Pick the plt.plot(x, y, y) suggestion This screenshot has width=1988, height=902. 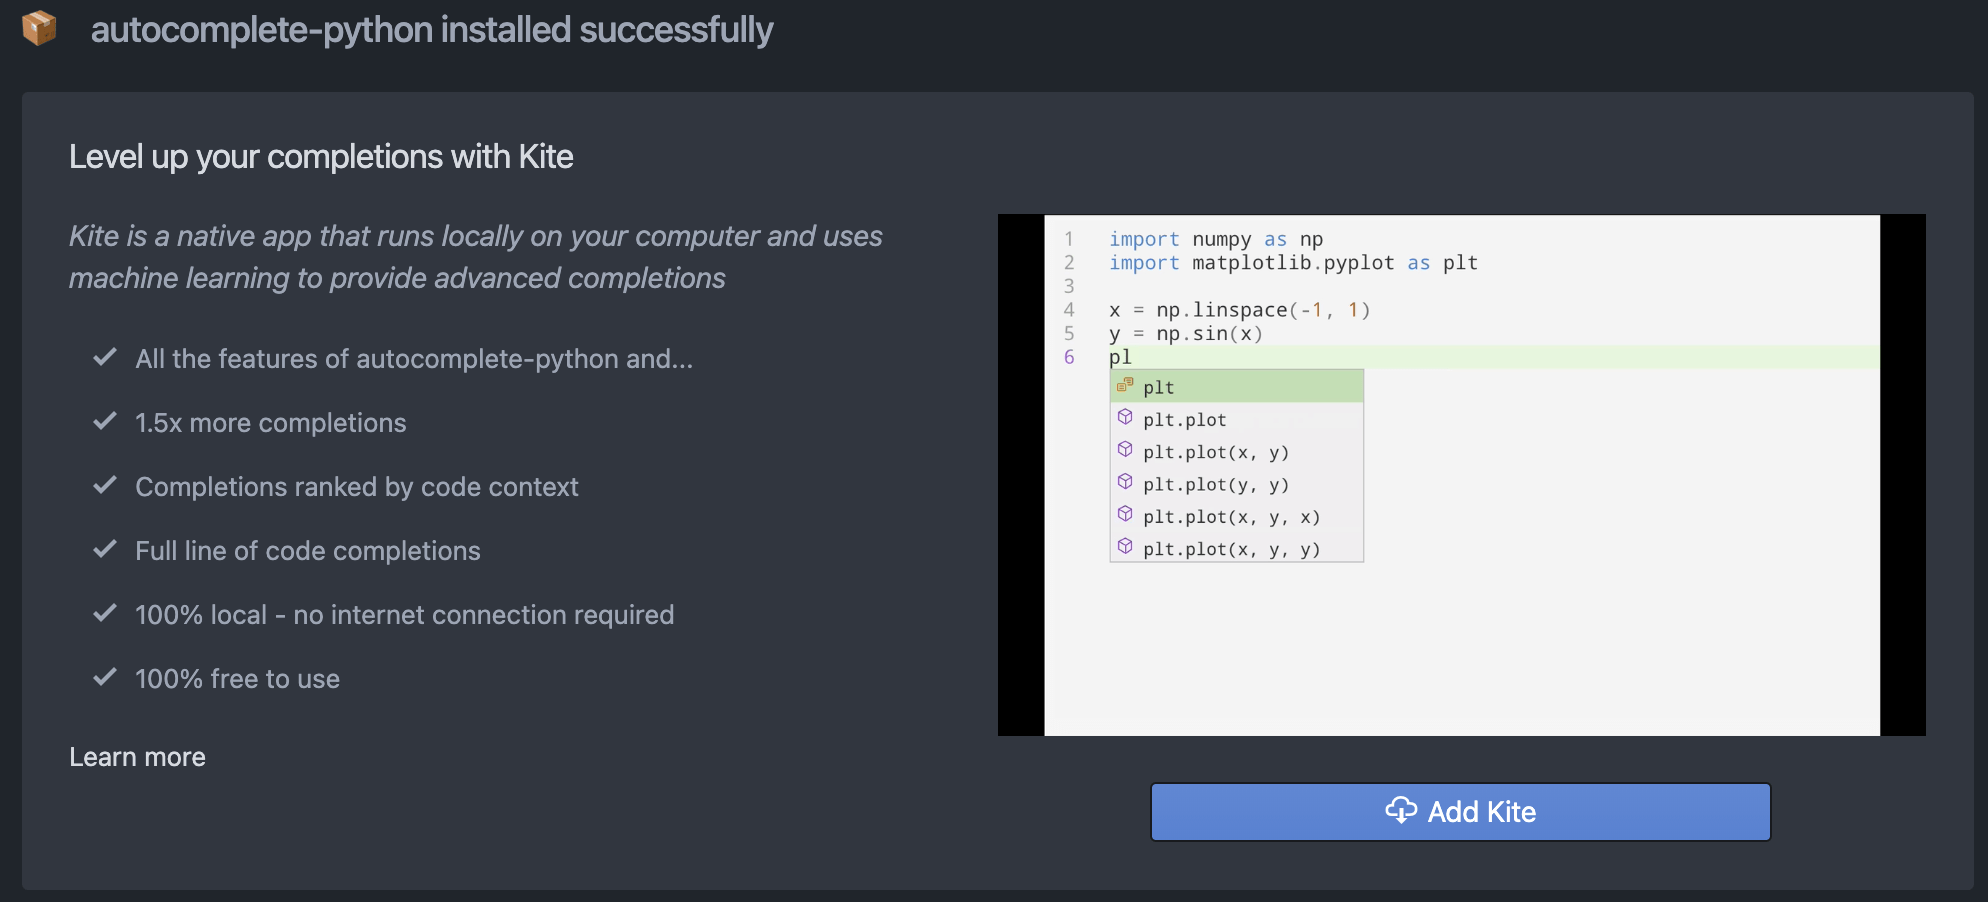1232,549
